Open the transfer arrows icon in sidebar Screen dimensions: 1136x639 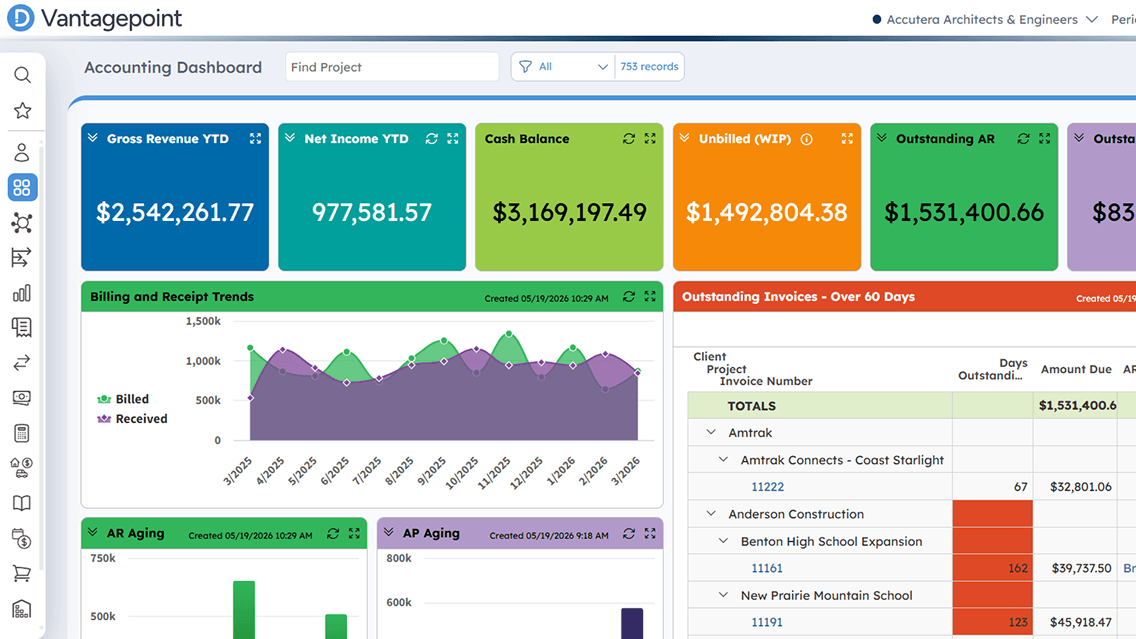(22, 362)
